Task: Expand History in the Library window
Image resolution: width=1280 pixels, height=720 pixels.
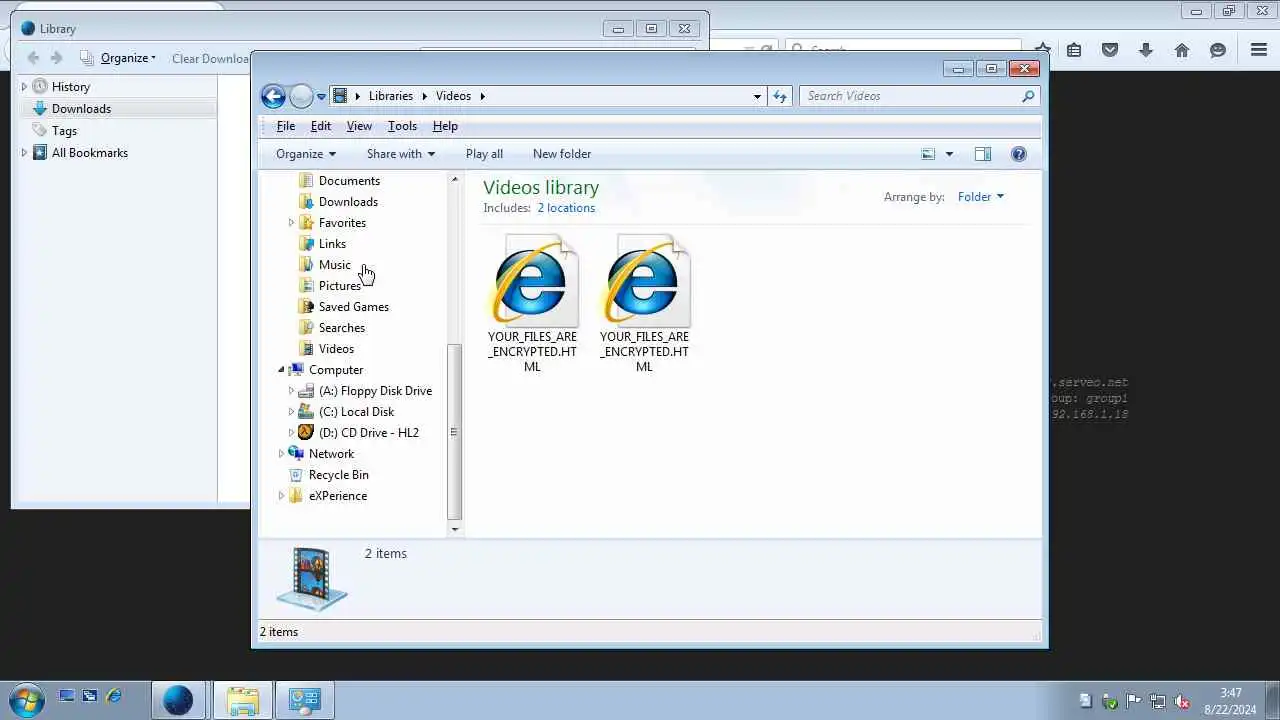Action: pos(24,87)
